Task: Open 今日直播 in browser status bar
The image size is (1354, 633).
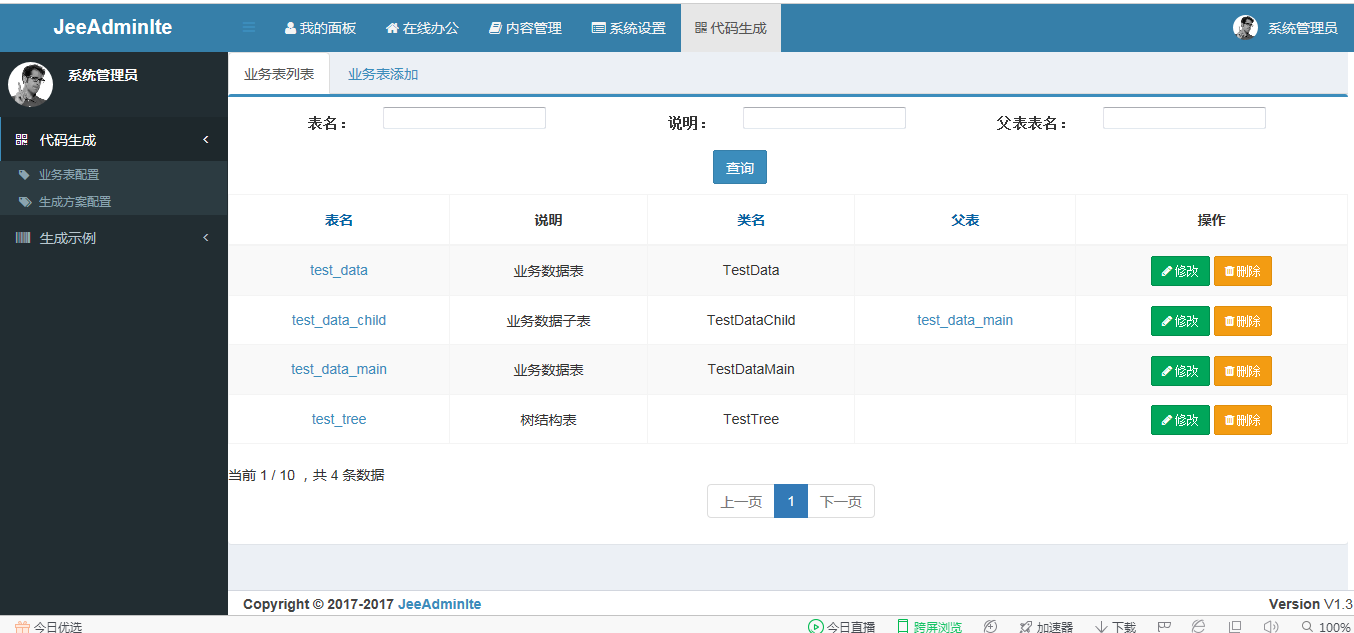Action: (x=841, y=627)
